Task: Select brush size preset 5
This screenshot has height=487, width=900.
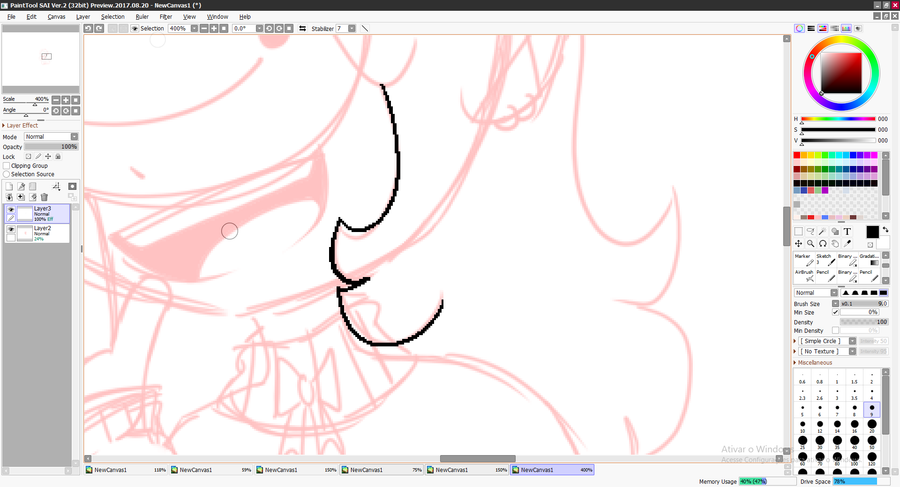Action: 802,409
